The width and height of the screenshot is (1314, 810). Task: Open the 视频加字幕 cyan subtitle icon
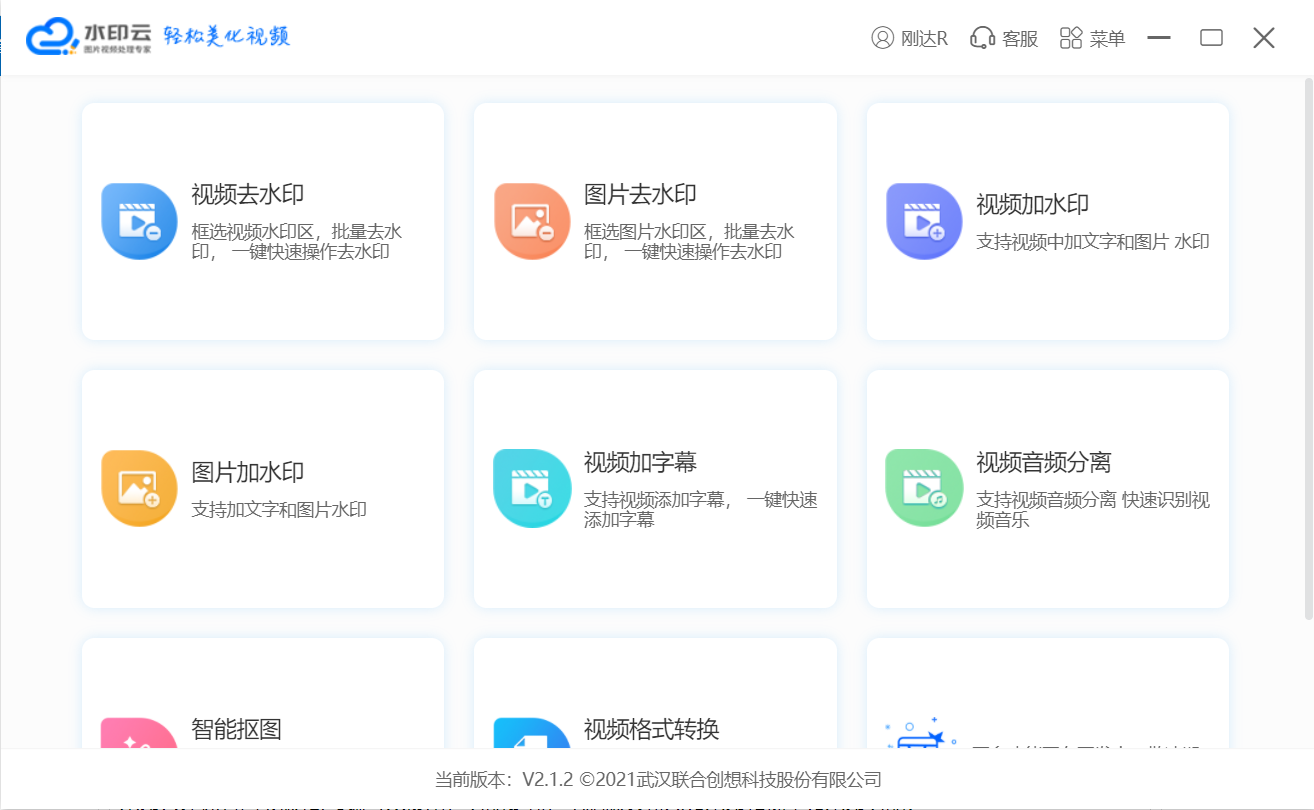point(532,489)
